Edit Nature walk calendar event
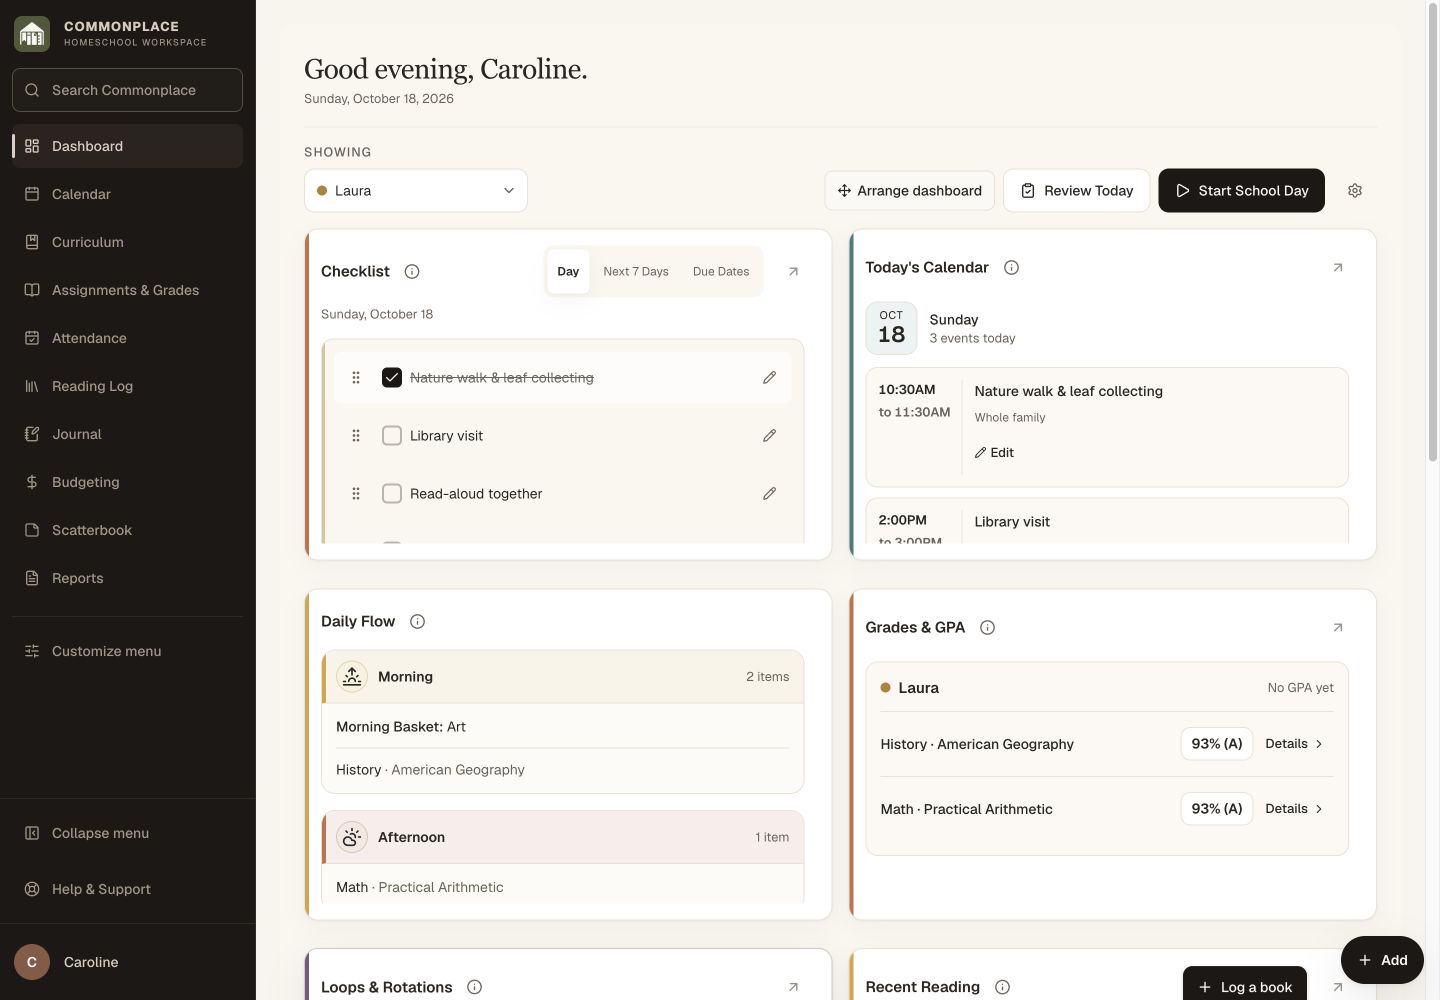1440x1000 pixels. coord(995,452)
